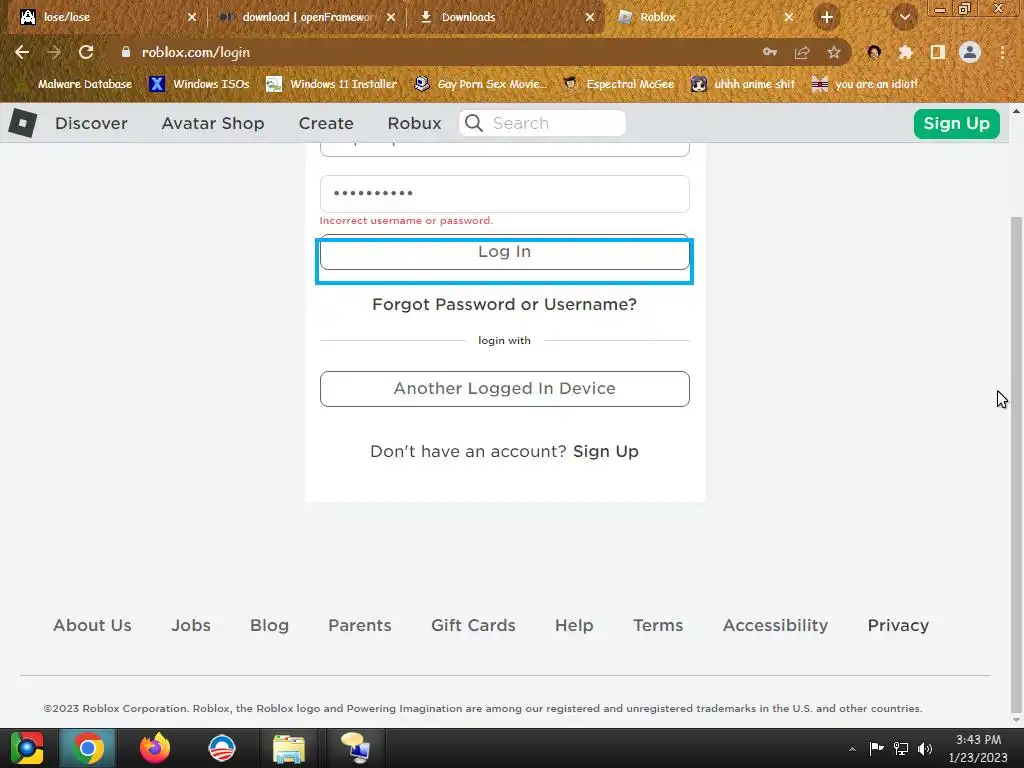1024x768 pixels.
Task: Click the Action Center flag icon
Action: click(x=876, y=748)
